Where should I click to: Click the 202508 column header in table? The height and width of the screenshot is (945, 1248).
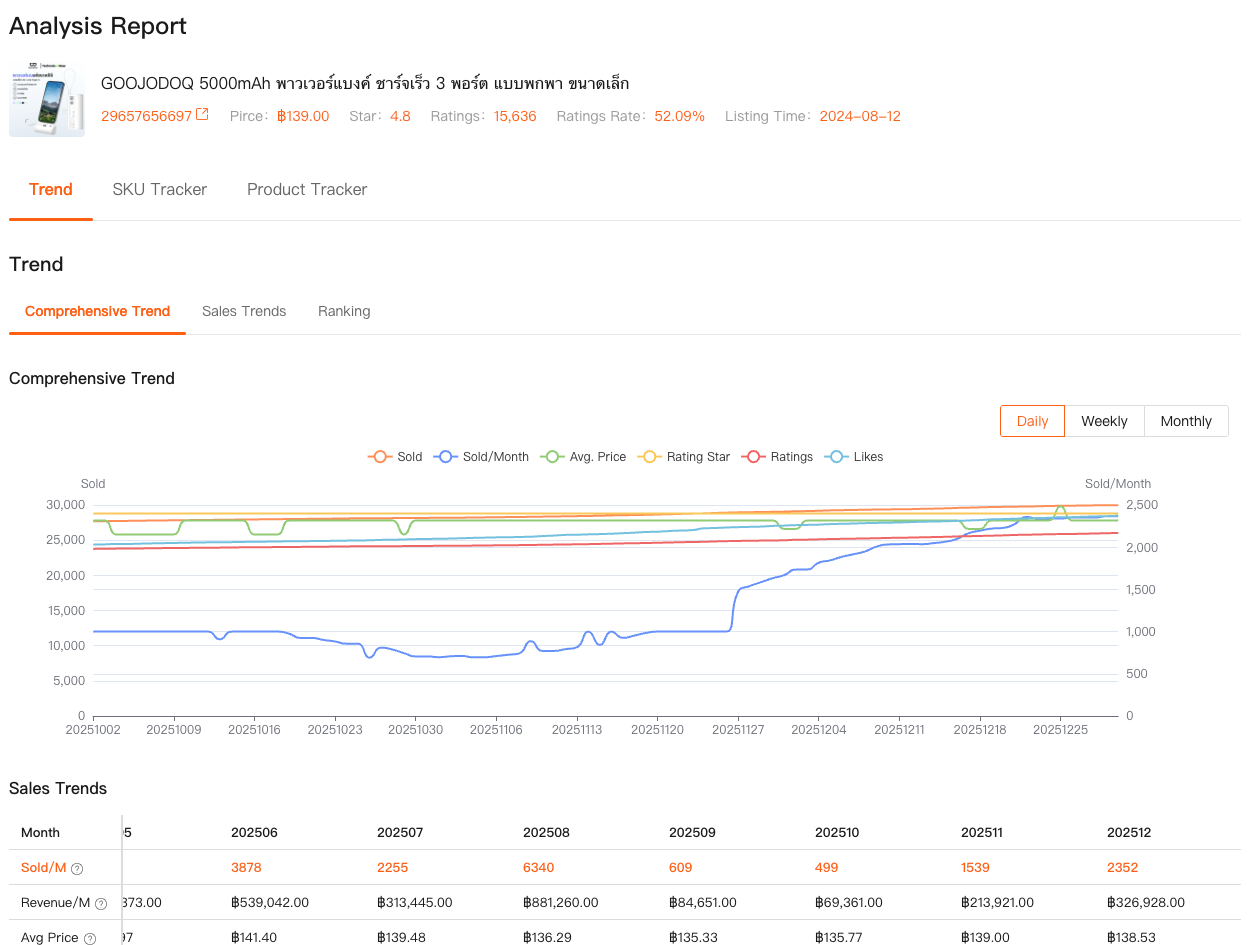(x=544, y=832)
